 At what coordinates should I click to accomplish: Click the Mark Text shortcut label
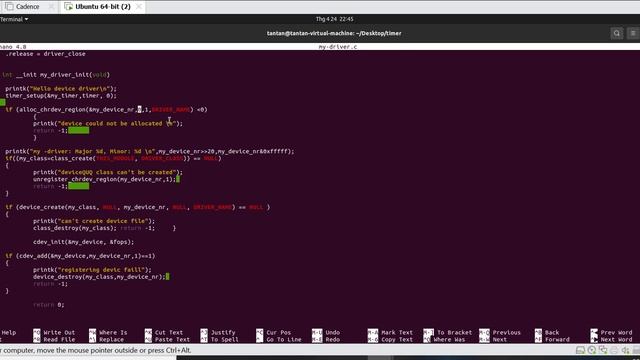click(397, 333)
